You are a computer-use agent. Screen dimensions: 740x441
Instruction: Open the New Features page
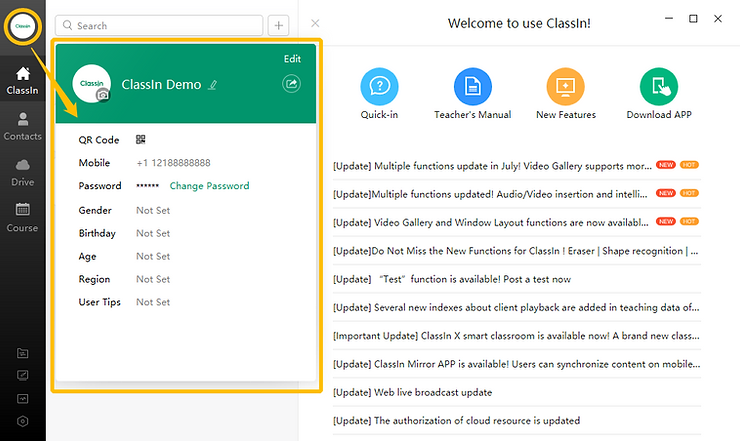click(x=565, y=89)
